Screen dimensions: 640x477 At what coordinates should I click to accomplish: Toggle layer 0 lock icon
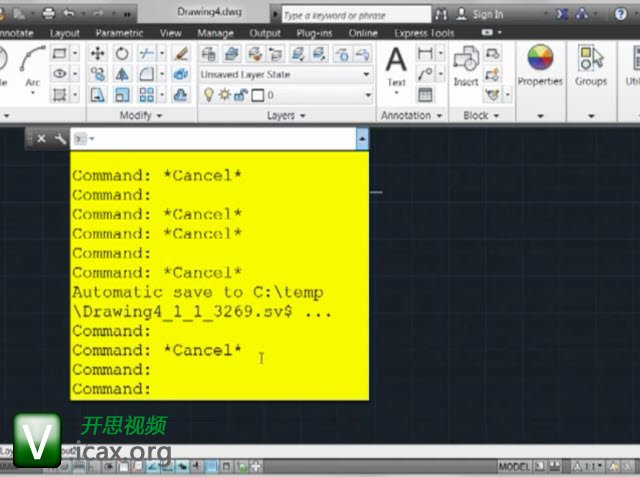[x=240, y=95]
